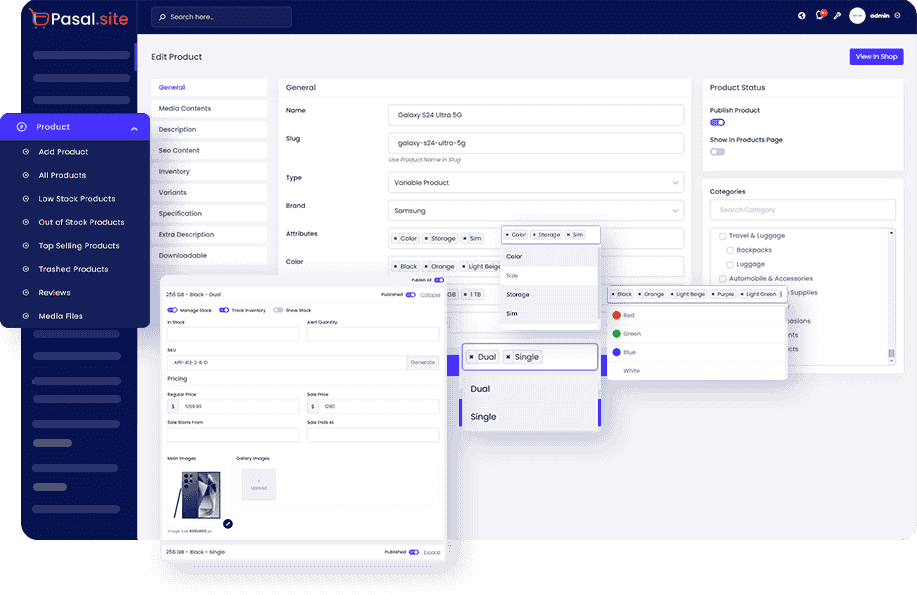Click the admin avatar picture
Viewport: 917px width, 595px height.
[857, 16]
